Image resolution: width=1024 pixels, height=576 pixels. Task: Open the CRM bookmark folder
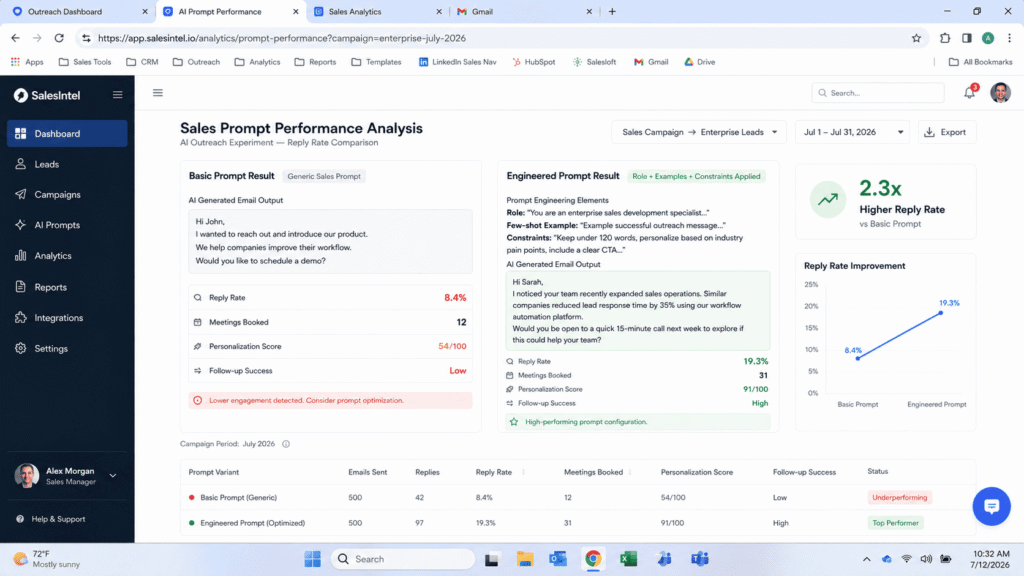point(142,62)
